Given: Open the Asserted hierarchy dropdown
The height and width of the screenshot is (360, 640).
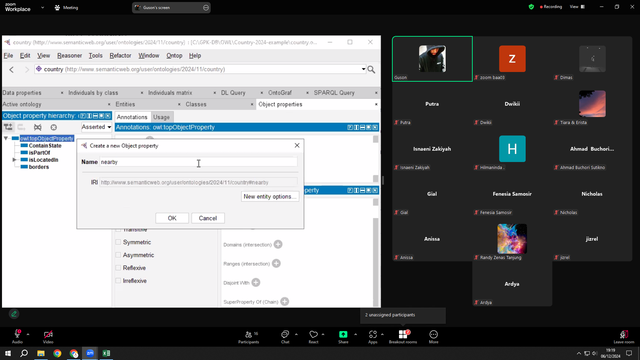Looking at the screenshot, I should coord(96,127).
